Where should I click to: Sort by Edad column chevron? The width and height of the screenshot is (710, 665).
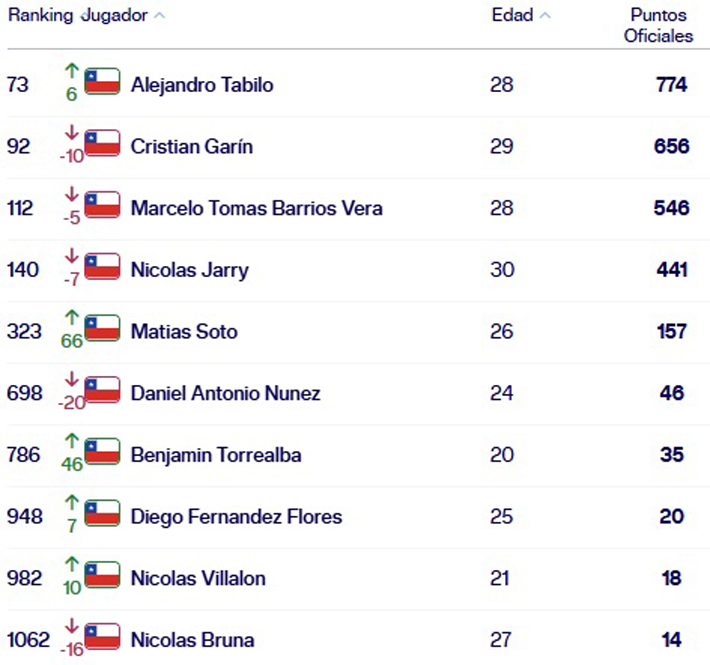(545, 16)
